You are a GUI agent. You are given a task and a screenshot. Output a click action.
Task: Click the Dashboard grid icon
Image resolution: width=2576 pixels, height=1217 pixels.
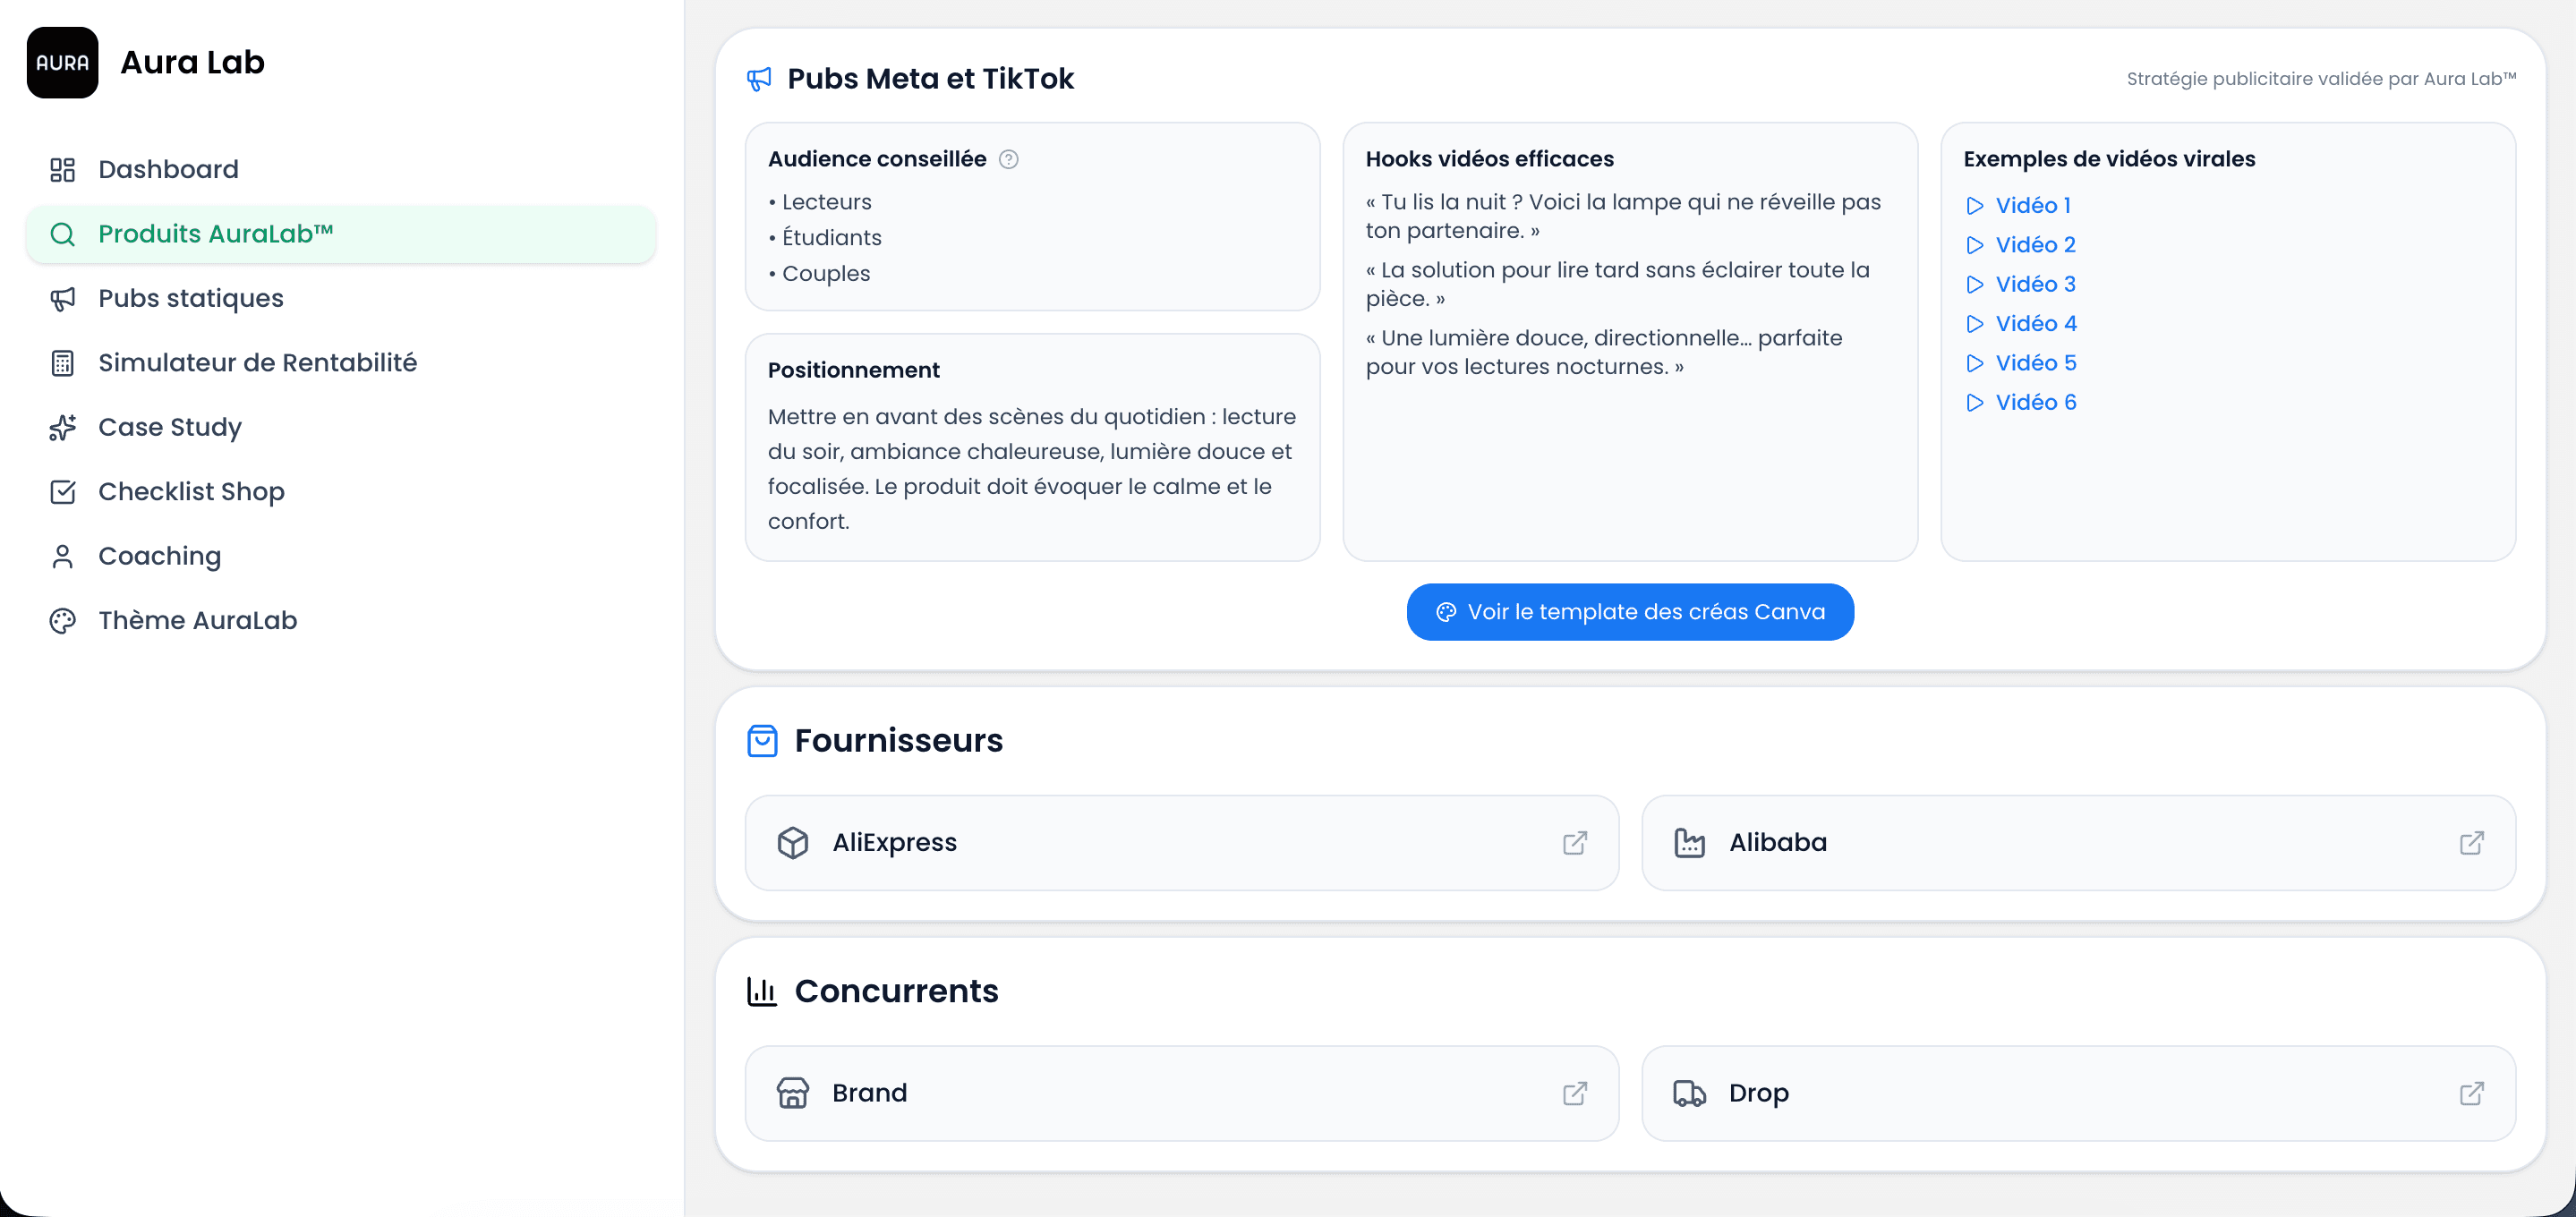62,170
